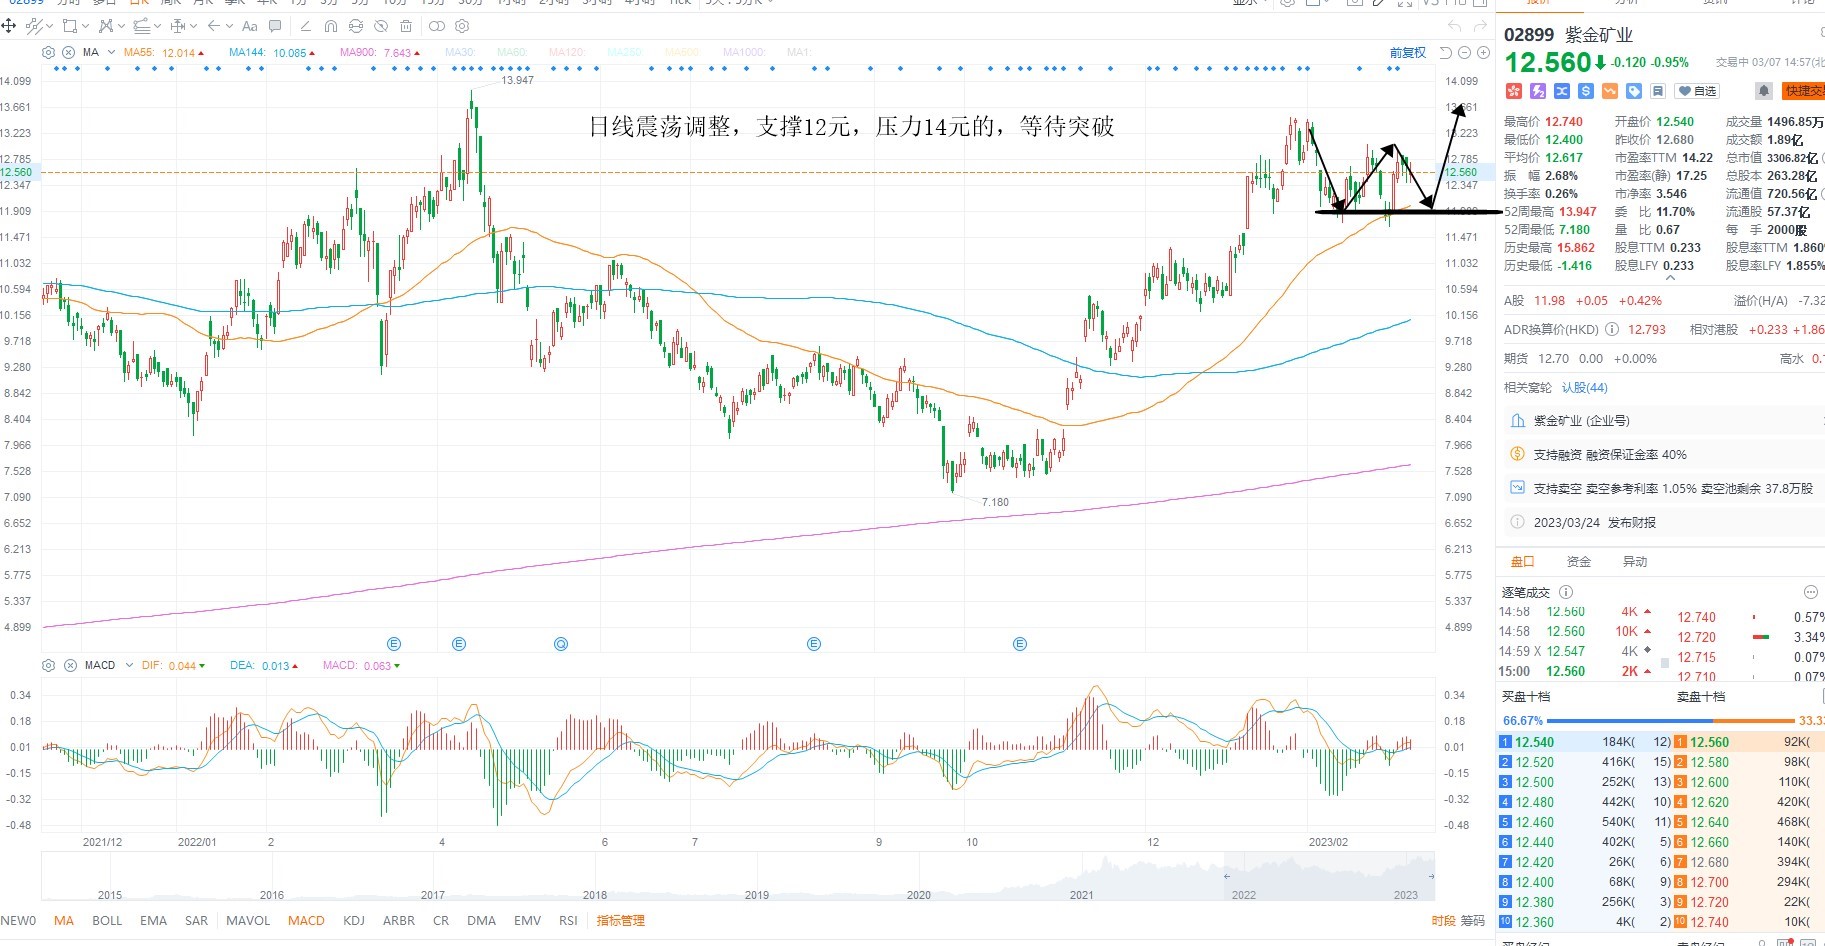The image size is (1825, 946).
Task: Choose the trend line drawing tool
Action: (34, 26)
